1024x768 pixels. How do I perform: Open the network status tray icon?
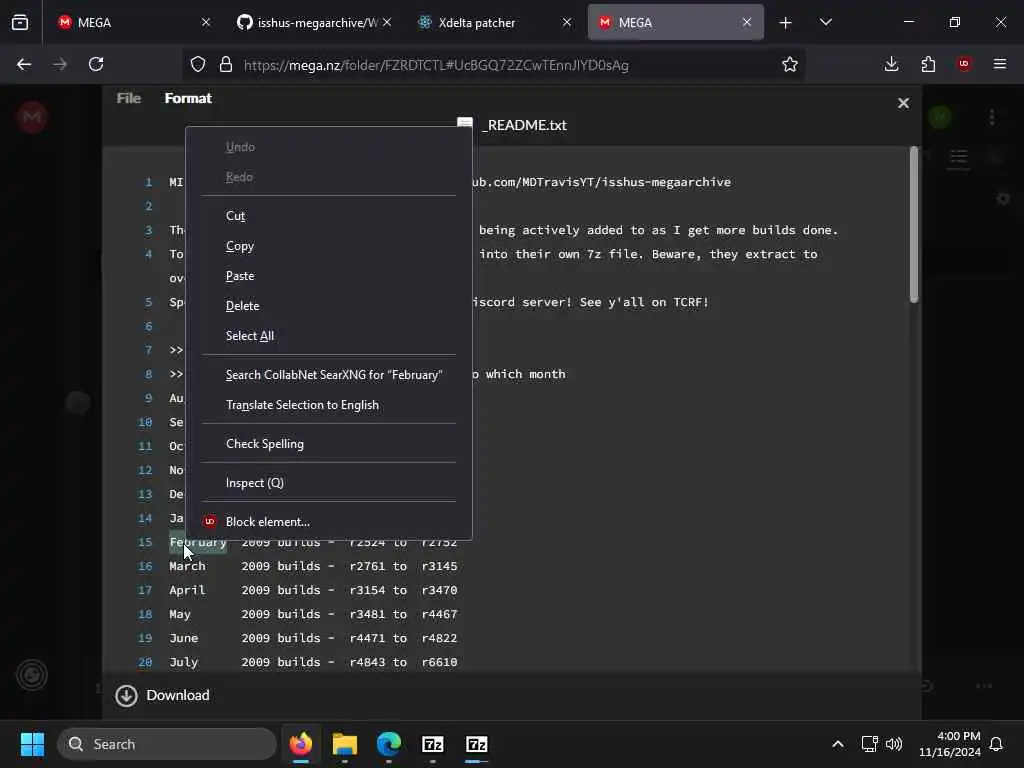[869, 744]
